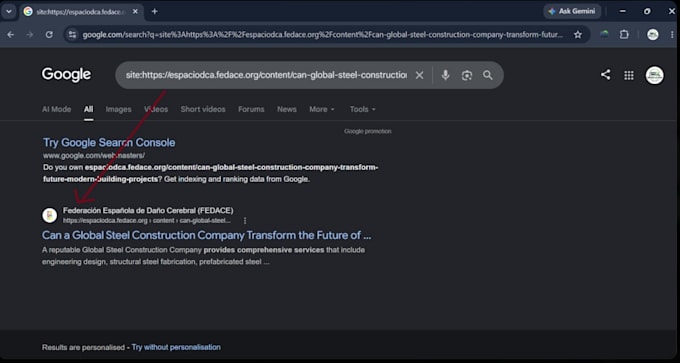Click the Google logo
The image size is (680, 363).
pos(66,75)
